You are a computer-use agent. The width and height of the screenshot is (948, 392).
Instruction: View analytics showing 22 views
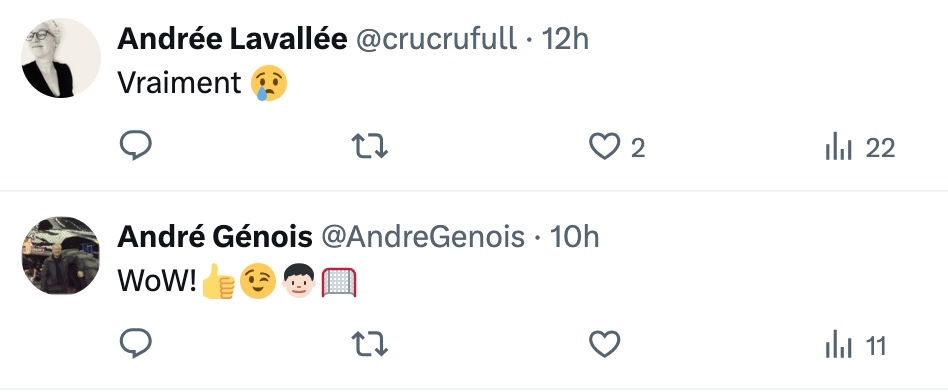coord(860,148)
